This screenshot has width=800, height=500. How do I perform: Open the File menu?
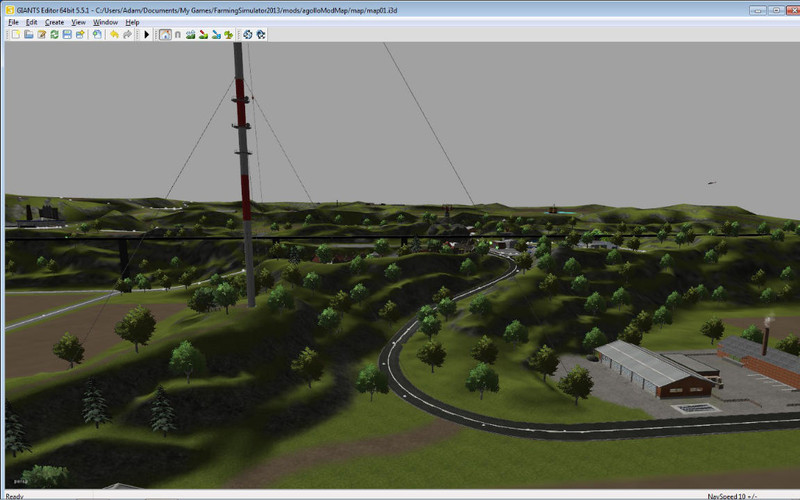click(13, 22)
